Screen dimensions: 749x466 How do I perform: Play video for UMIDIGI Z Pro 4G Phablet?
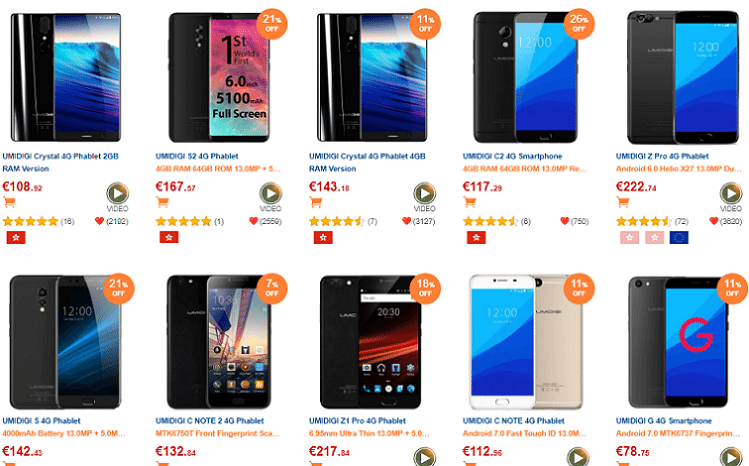click(x=731, y=193)
